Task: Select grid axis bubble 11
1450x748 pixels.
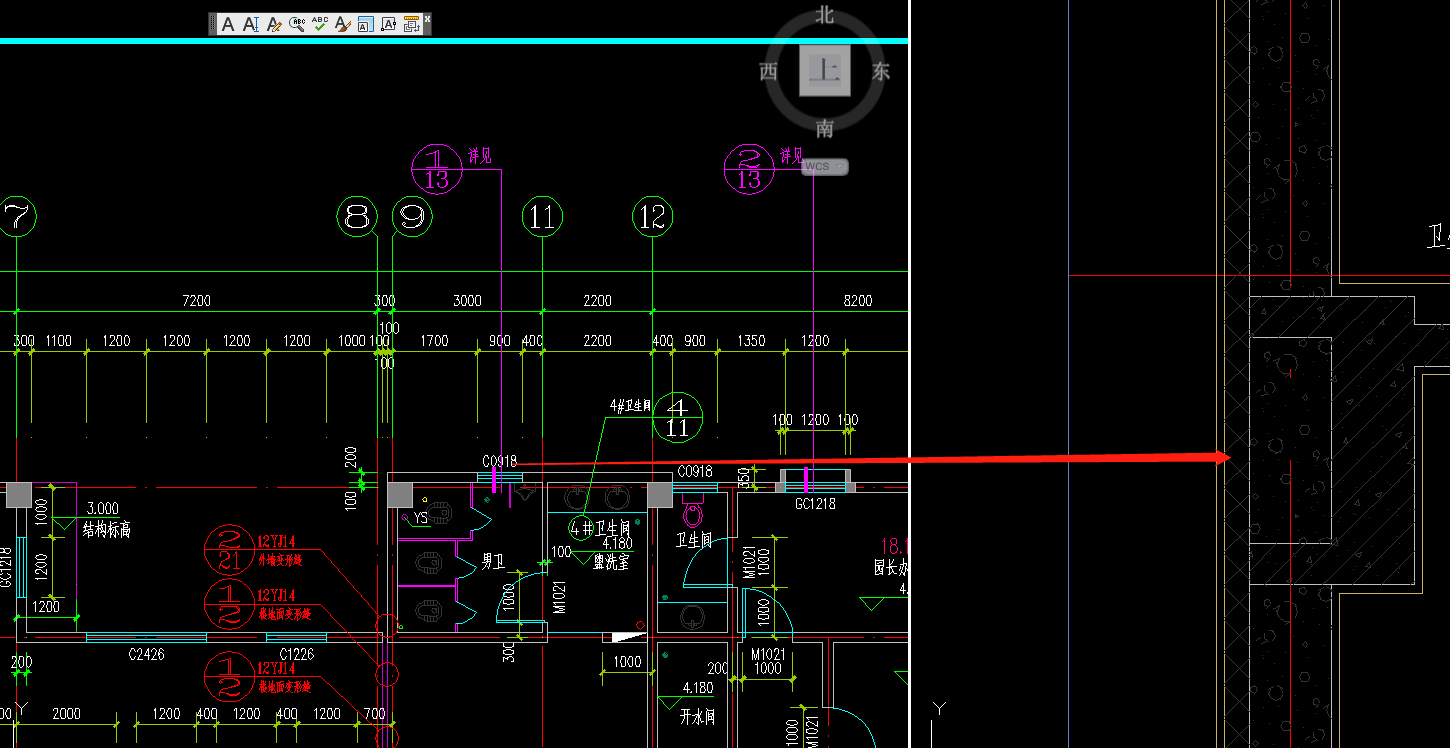Action: [542, 216]
